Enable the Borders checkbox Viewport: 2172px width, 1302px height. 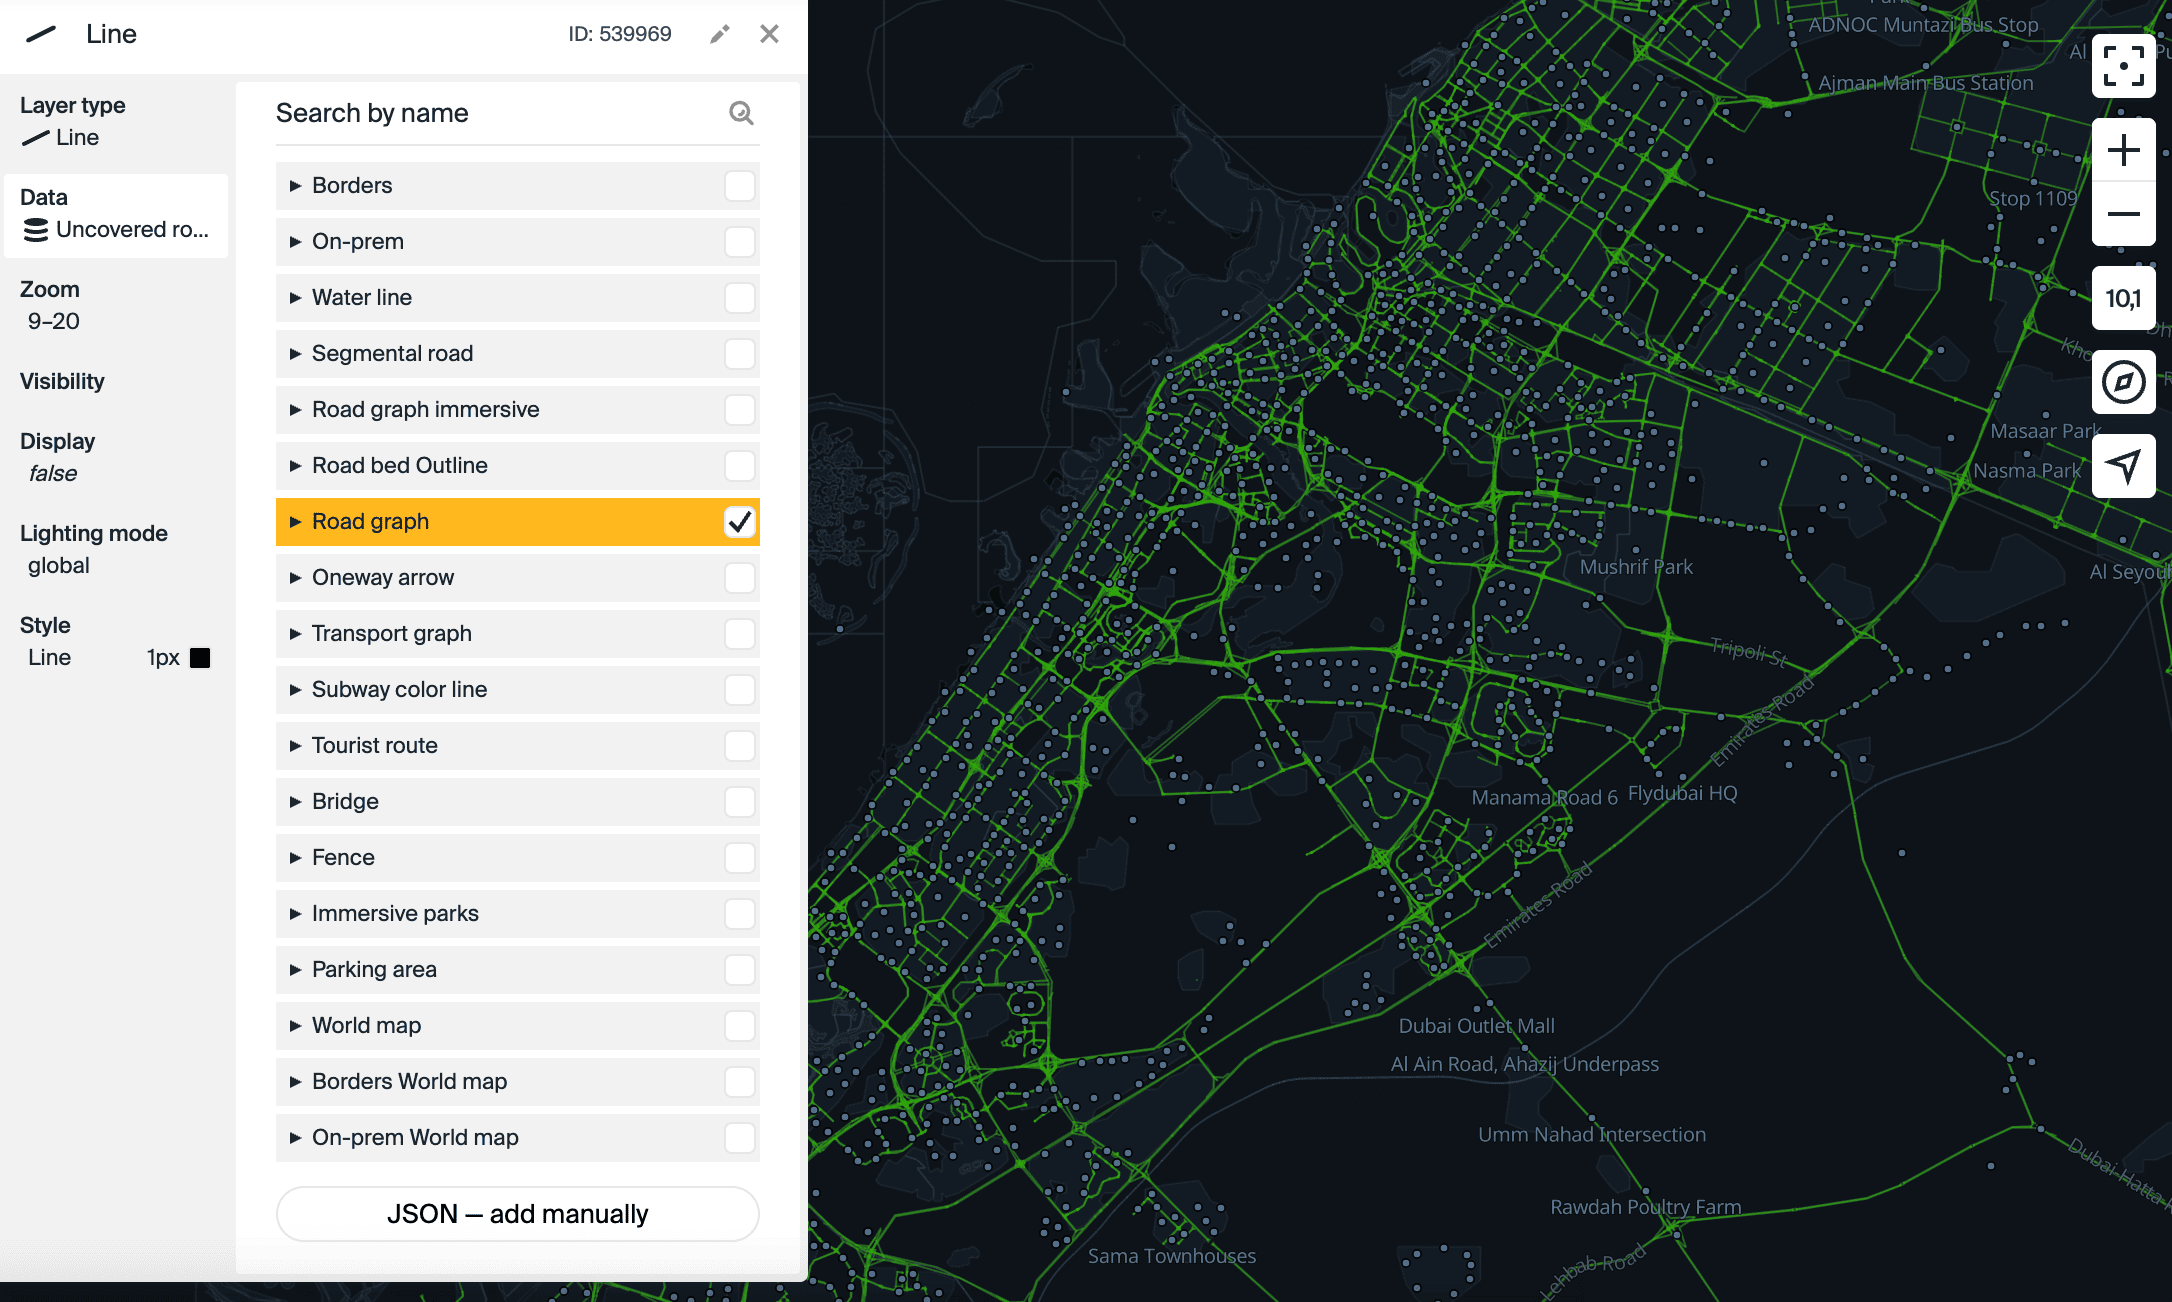pos(739,186)
